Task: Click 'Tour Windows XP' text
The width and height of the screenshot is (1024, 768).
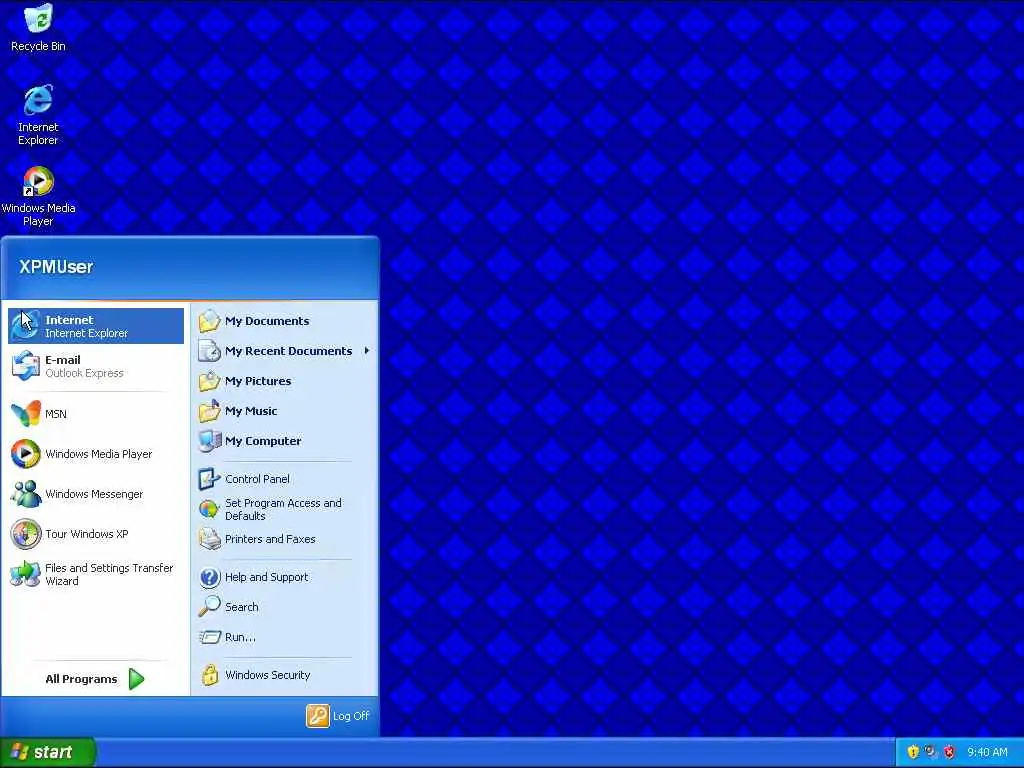Action: (x=87, y=534)
